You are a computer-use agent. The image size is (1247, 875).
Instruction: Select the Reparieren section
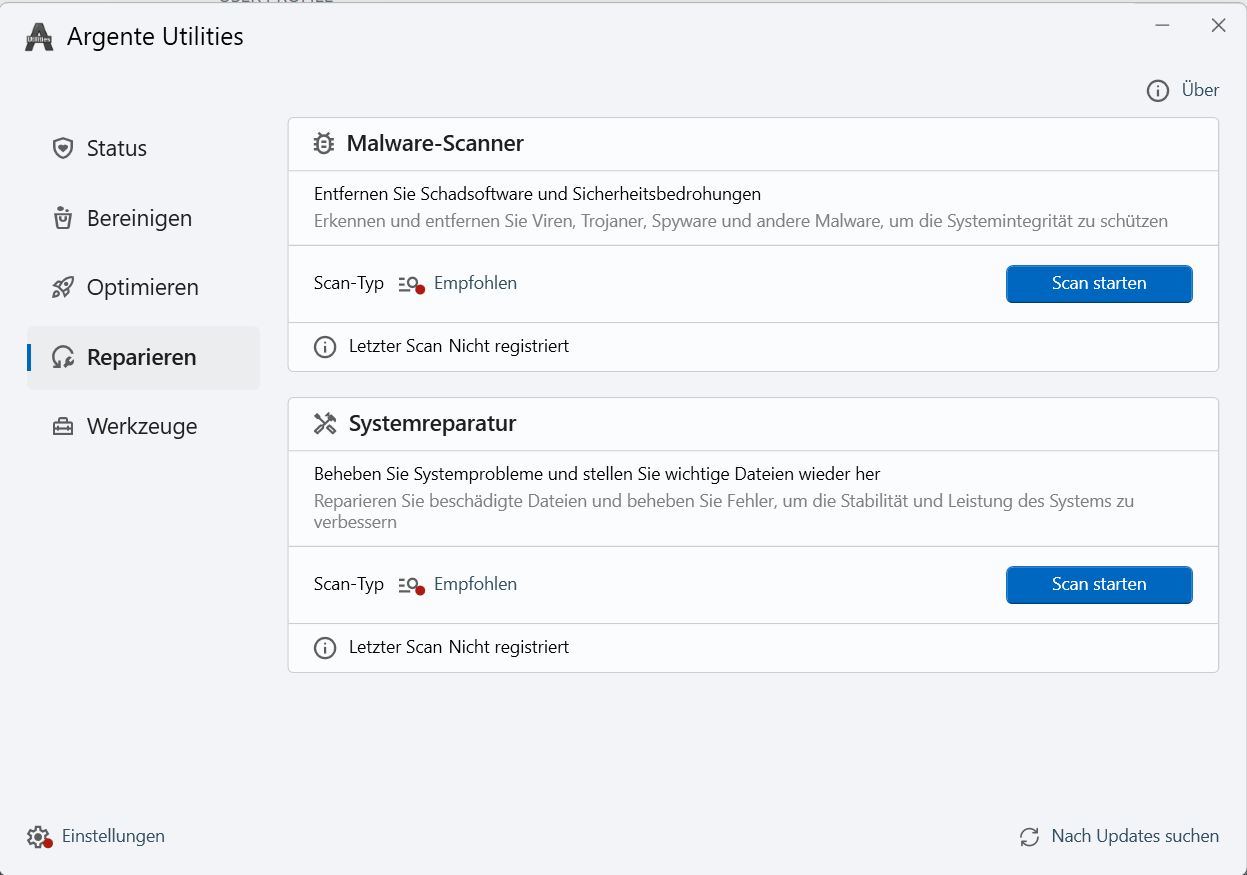pyautogui.click(x=141, y=358)
